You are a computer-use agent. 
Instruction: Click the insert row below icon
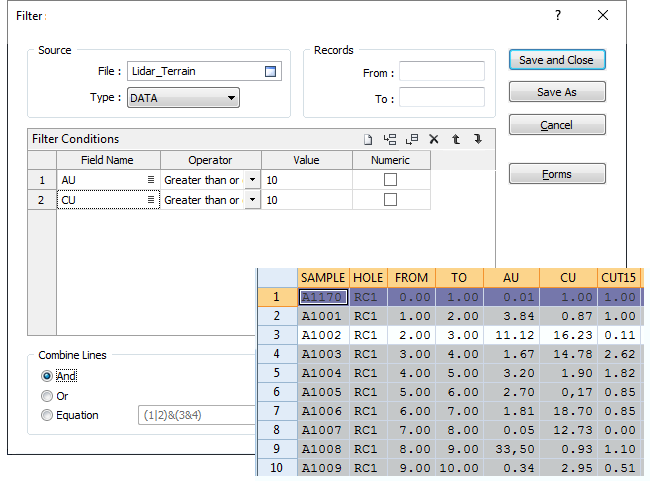(x=412, y=140)
